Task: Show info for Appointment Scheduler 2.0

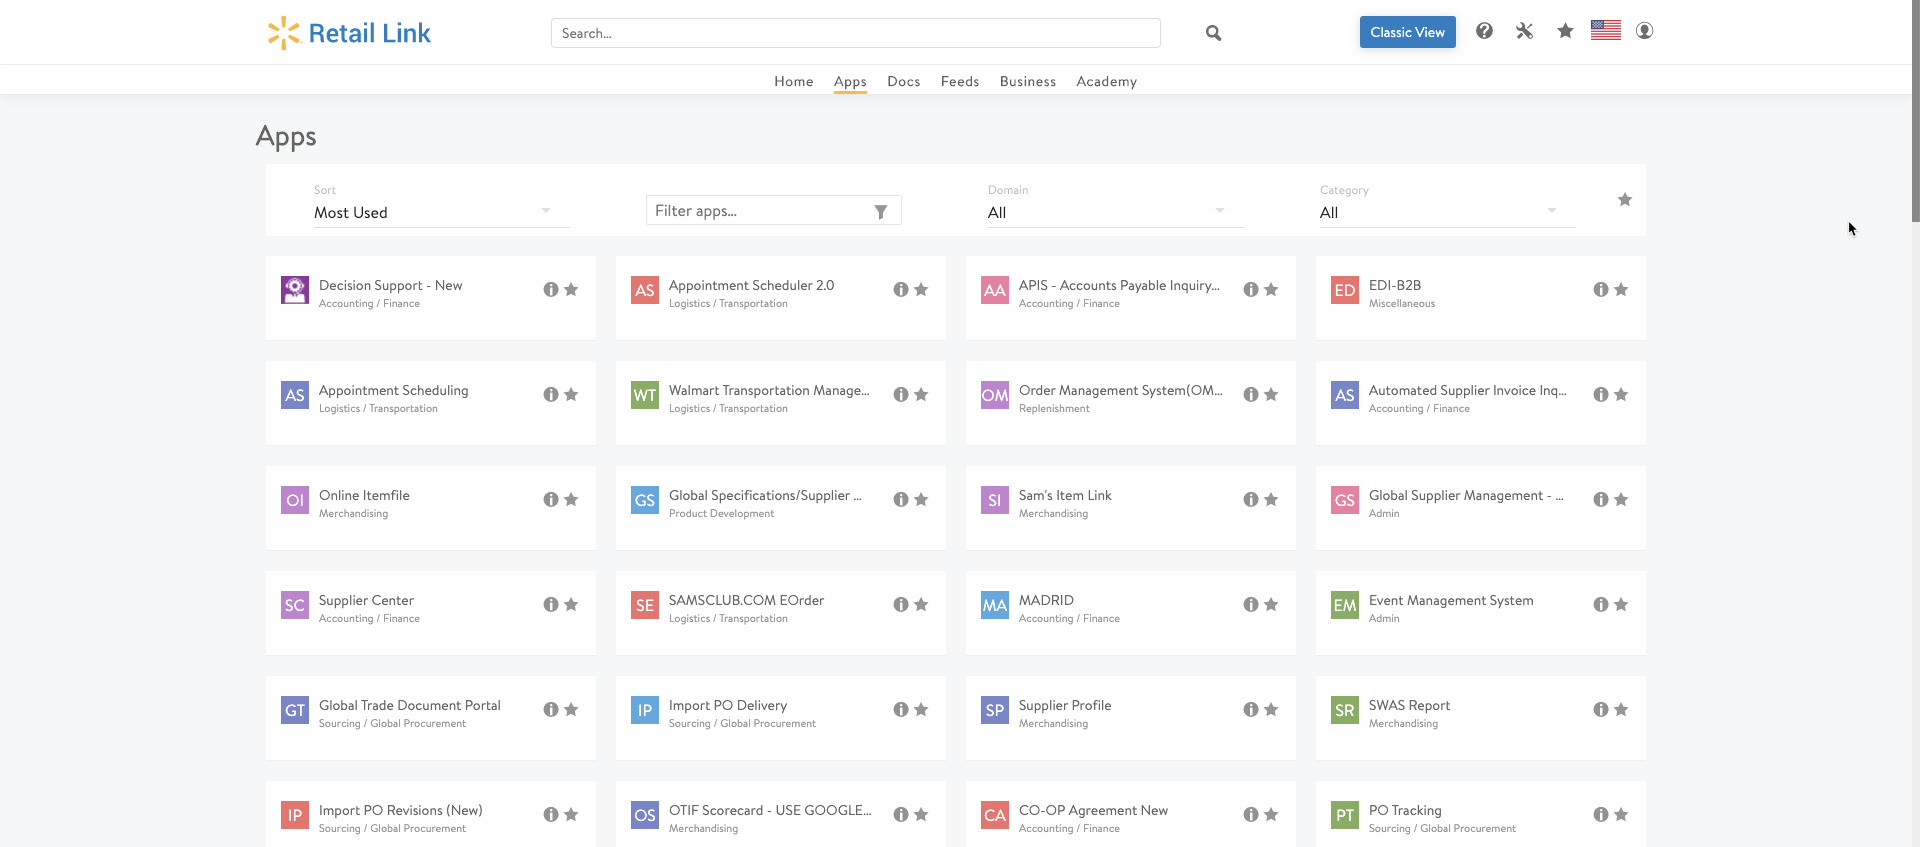Action: click(901, 289)
